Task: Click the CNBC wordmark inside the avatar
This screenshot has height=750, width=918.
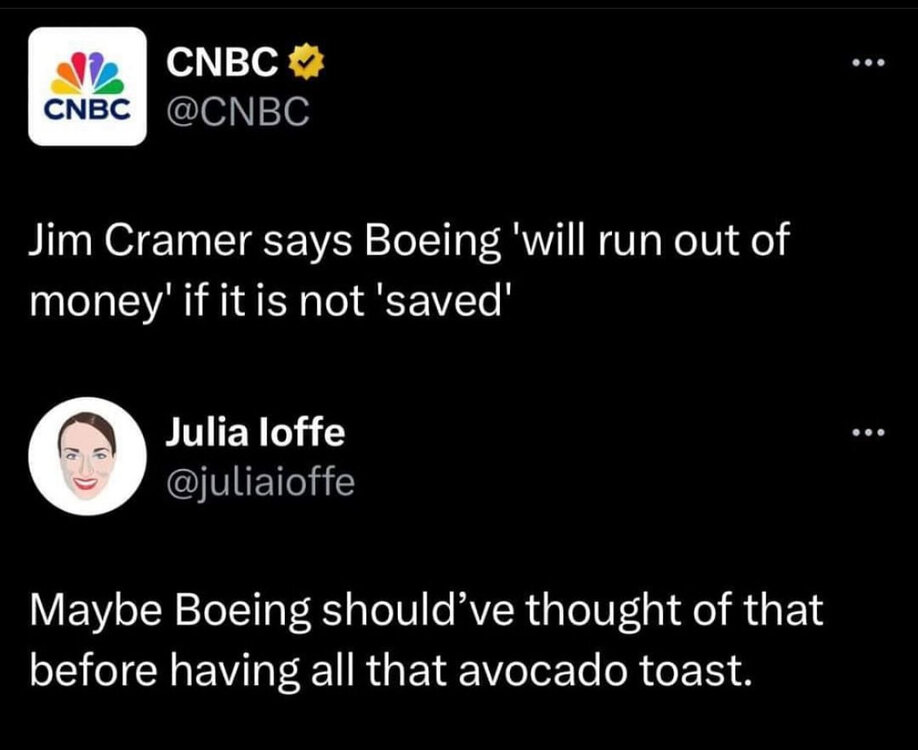Action: 88,108
